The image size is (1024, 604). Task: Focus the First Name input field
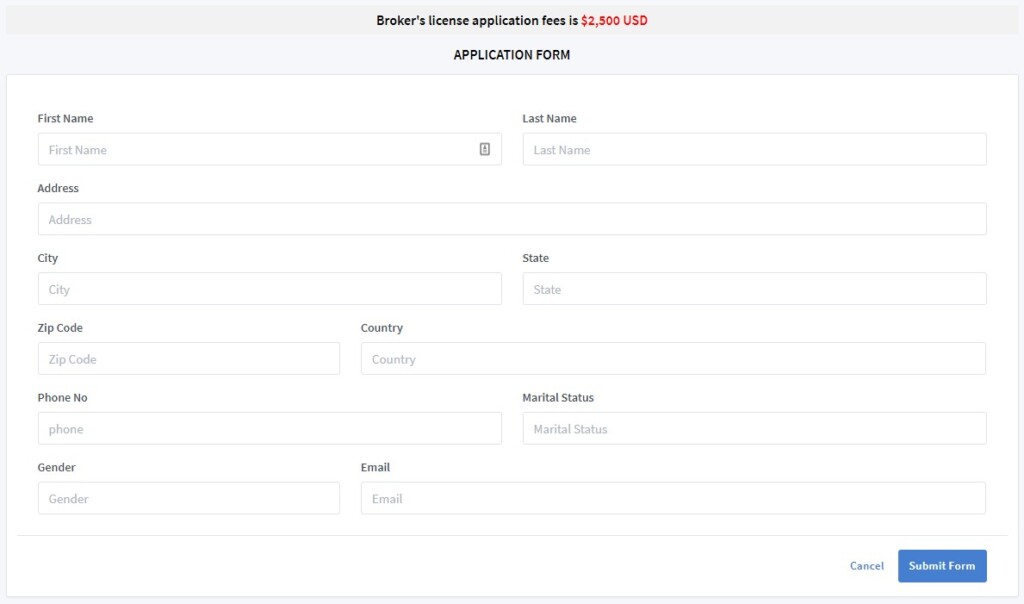coord(270,150)
